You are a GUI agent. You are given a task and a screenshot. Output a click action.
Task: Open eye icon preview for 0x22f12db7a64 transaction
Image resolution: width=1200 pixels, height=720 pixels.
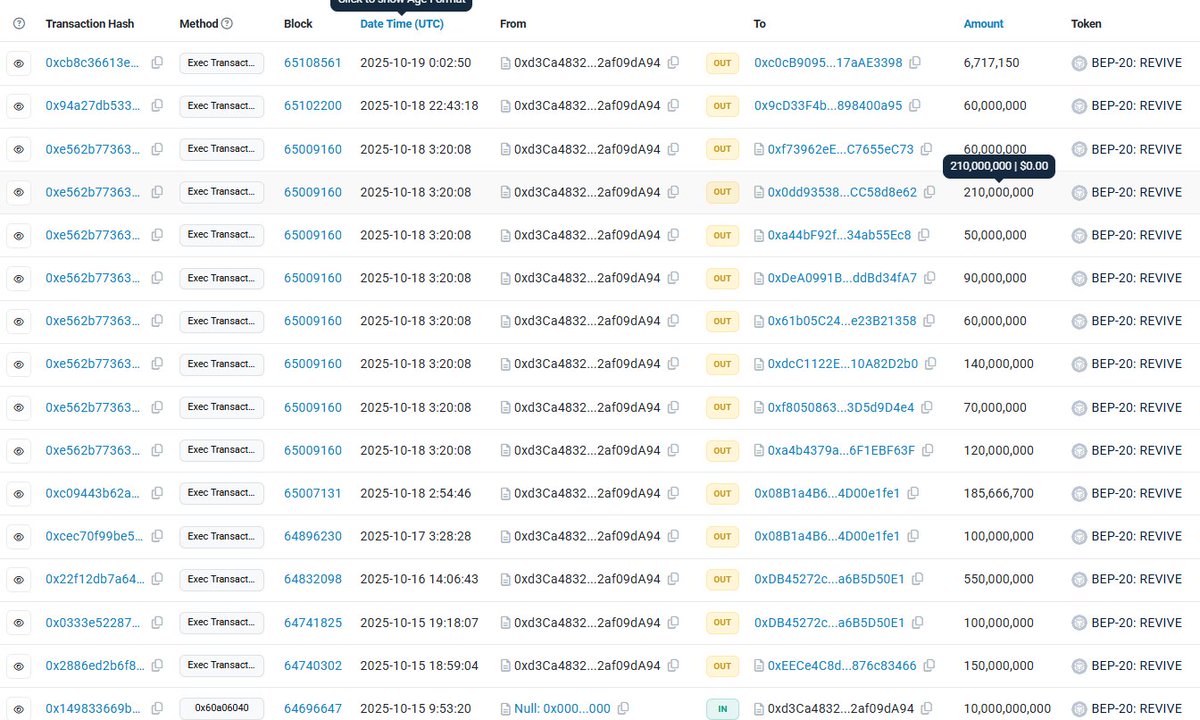click(18, 580)
